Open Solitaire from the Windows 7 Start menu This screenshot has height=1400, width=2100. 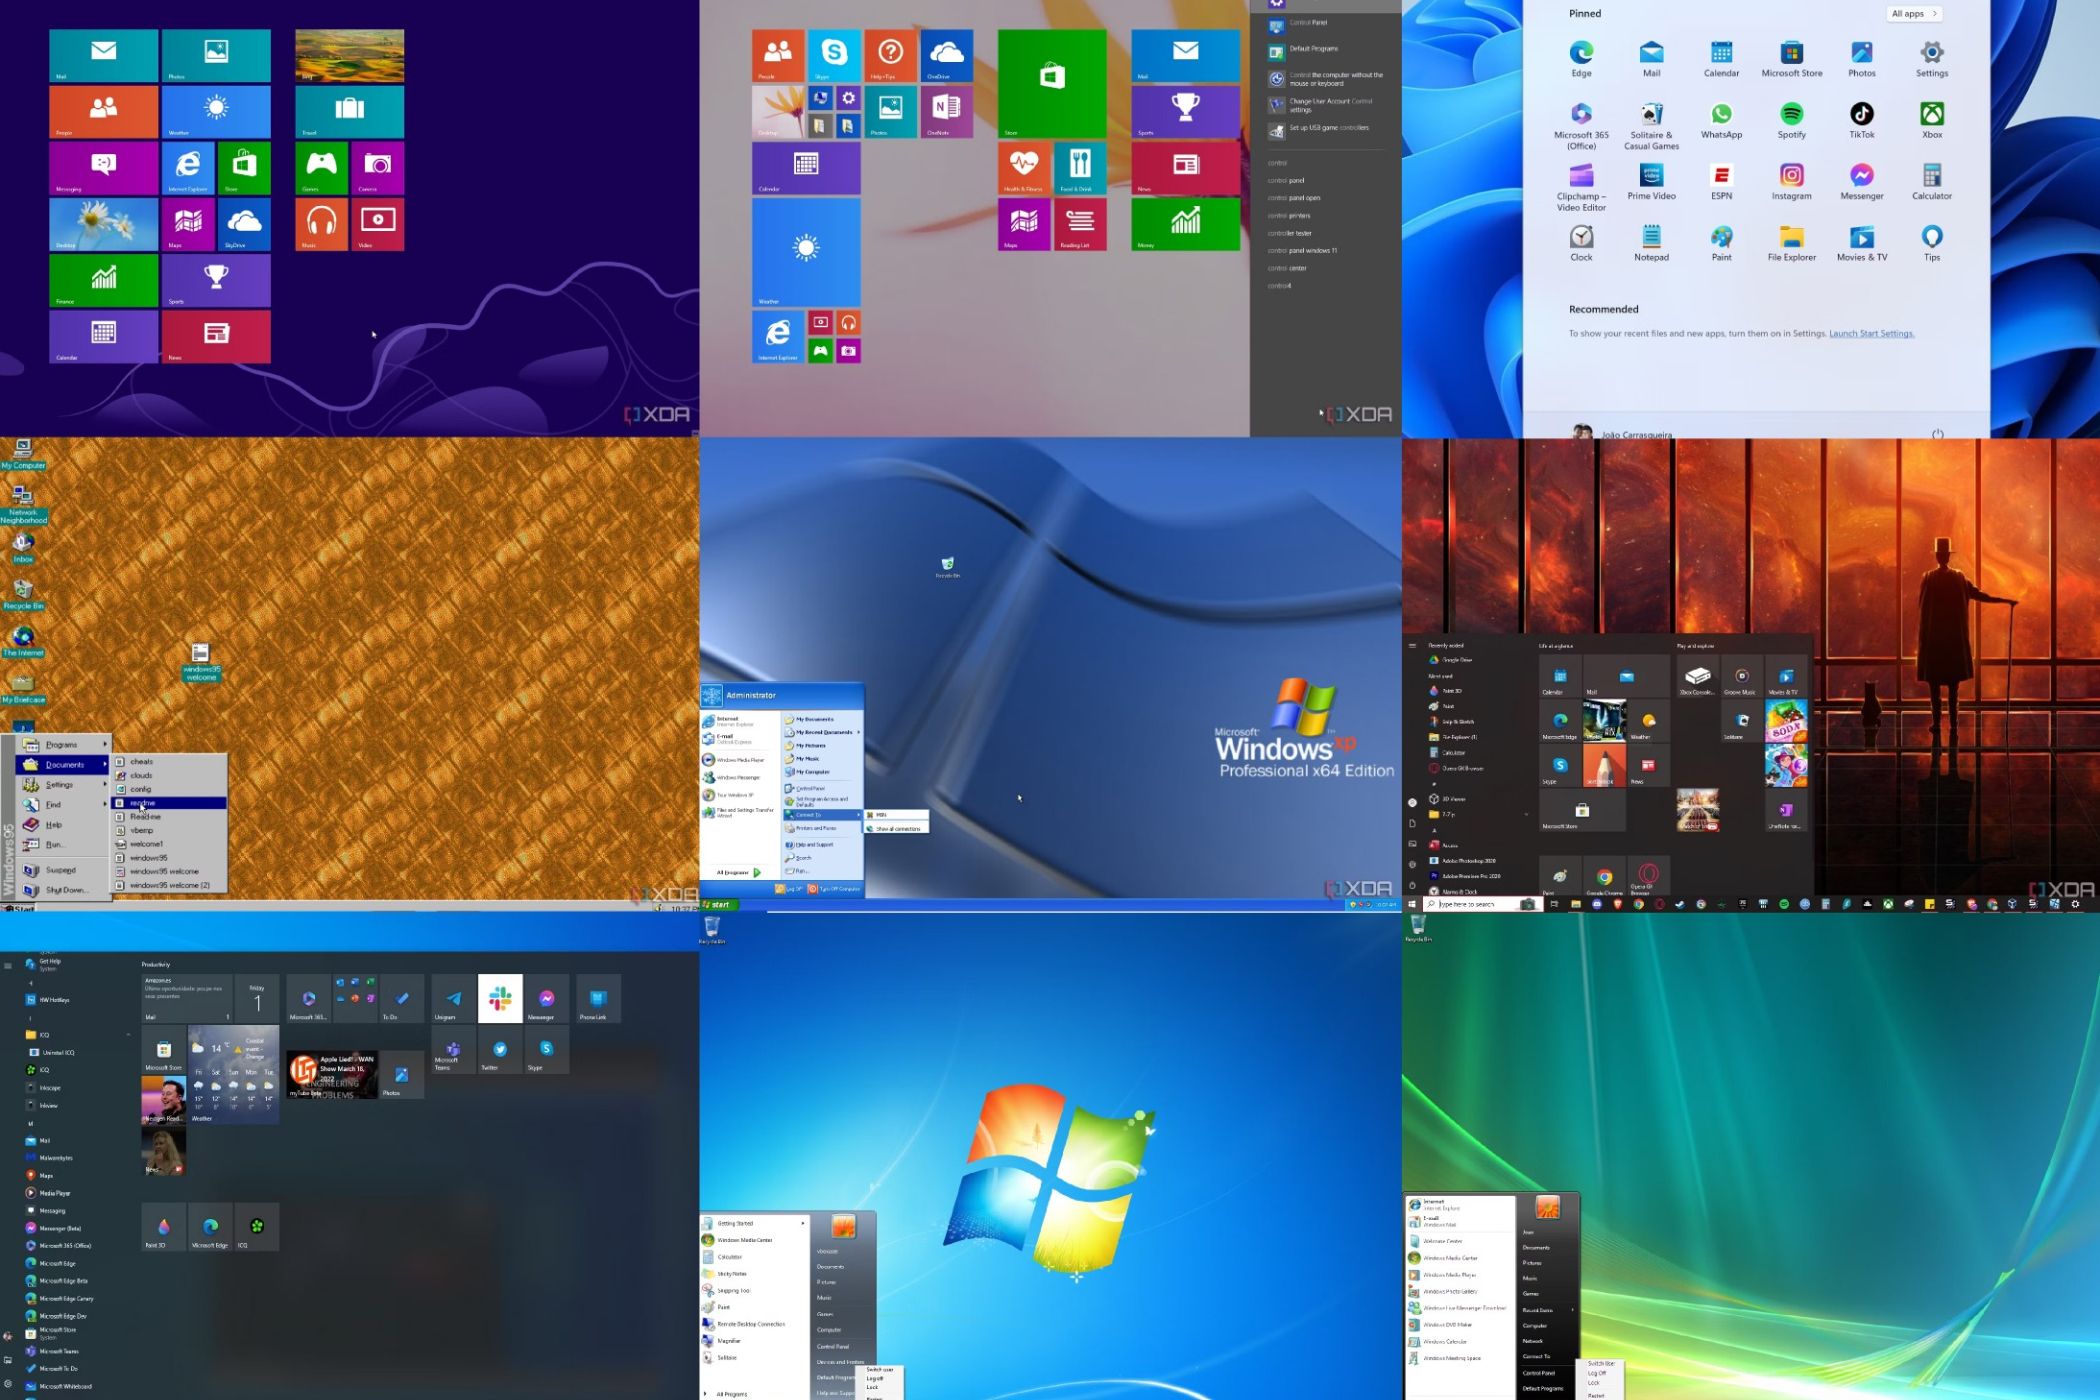point(728,1358)
